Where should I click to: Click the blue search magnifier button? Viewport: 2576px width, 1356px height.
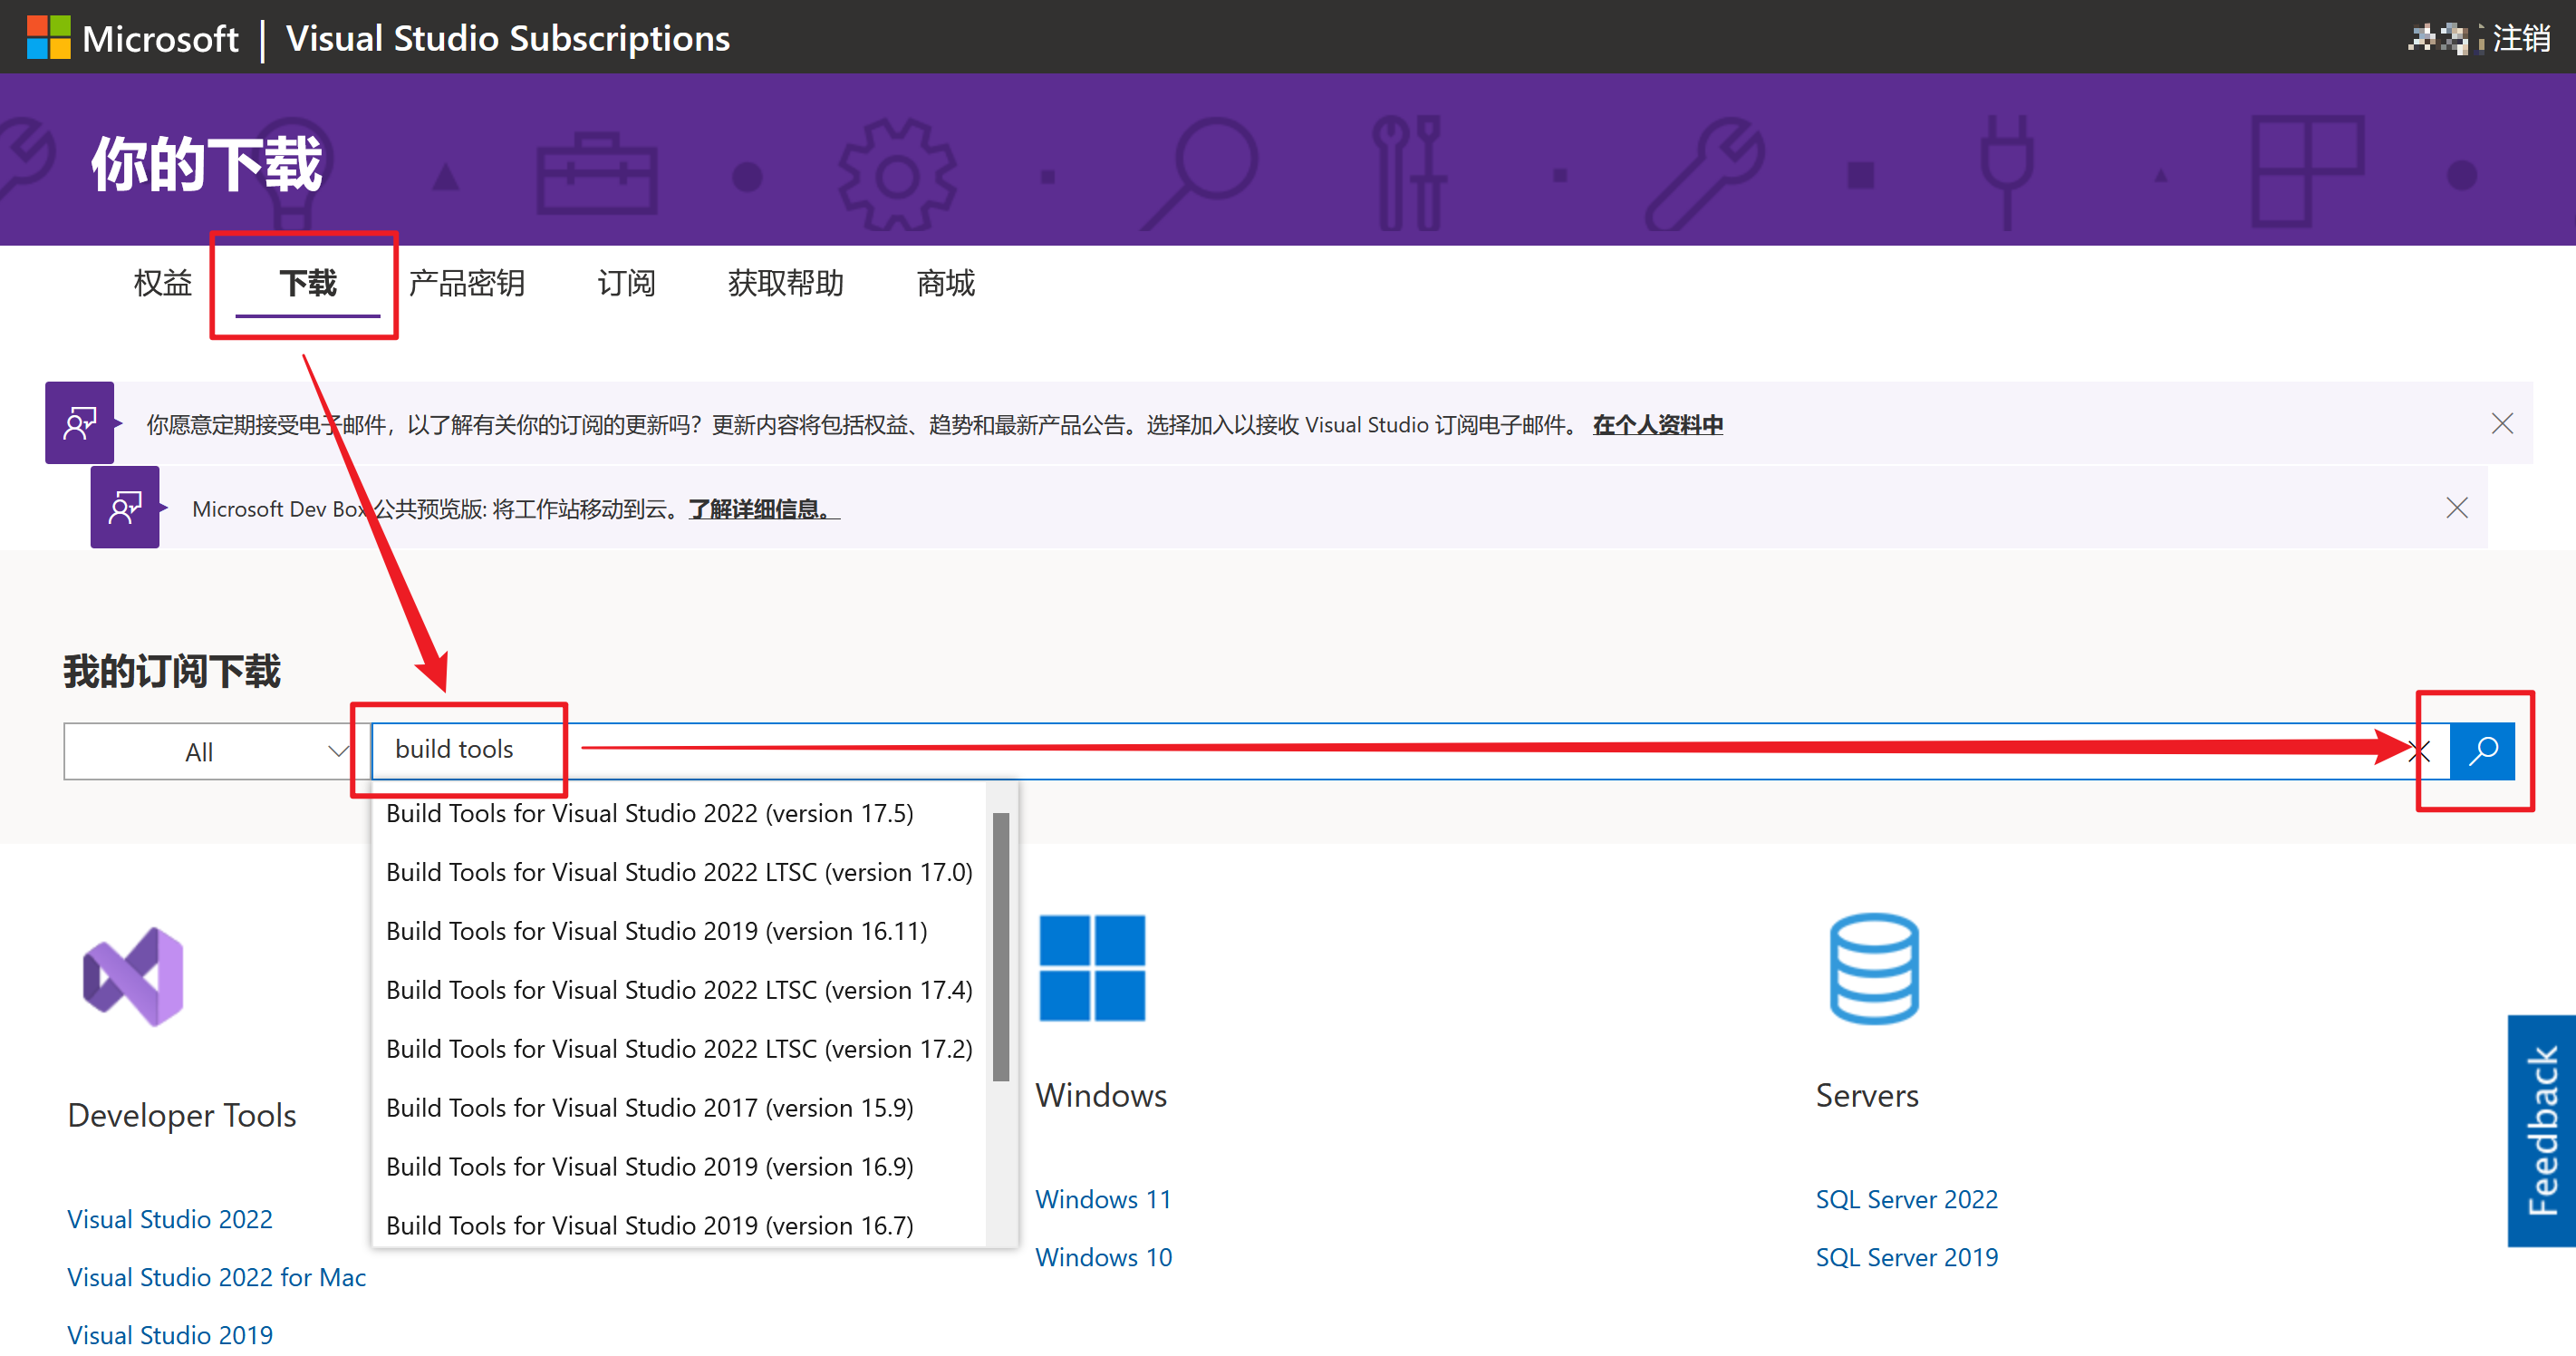tap(2482, 750)
